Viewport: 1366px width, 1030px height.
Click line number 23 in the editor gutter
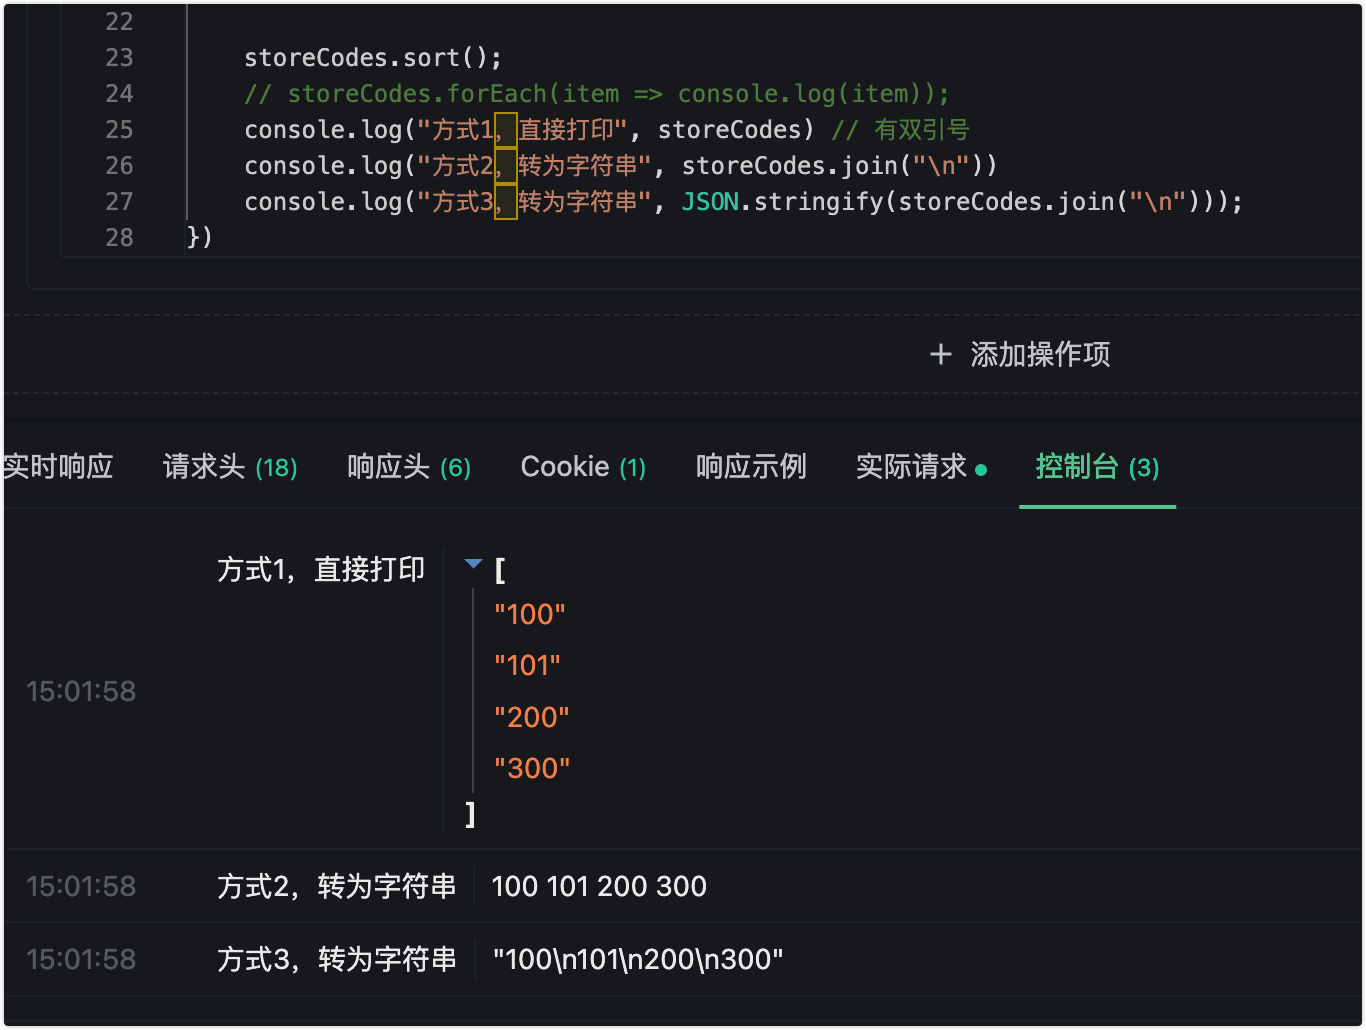coord(119,57)
